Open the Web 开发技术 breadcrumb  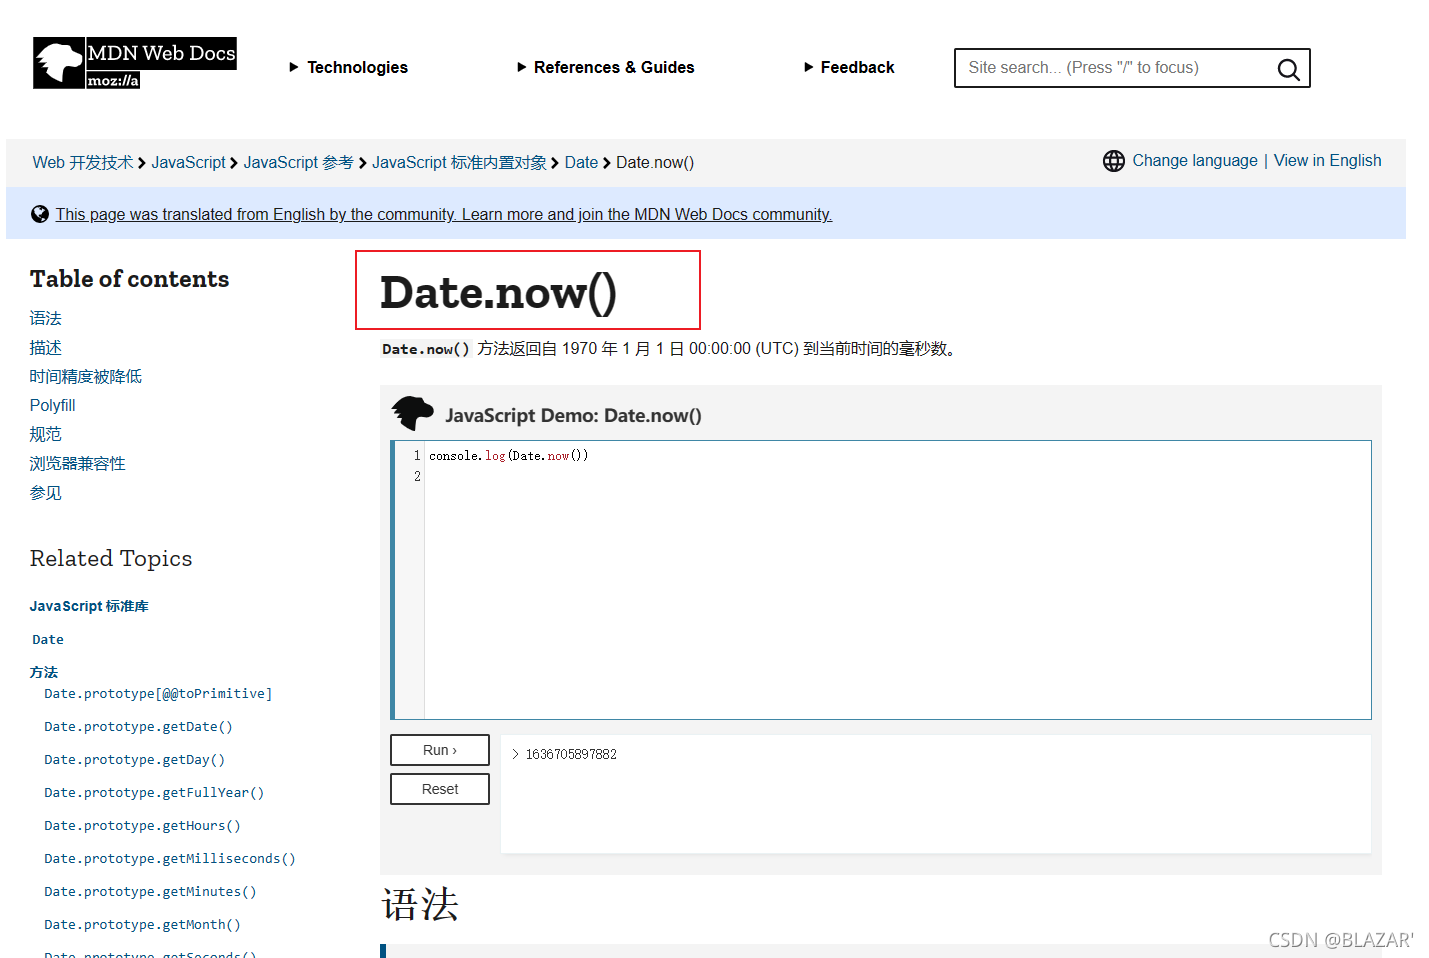point(83,162)
